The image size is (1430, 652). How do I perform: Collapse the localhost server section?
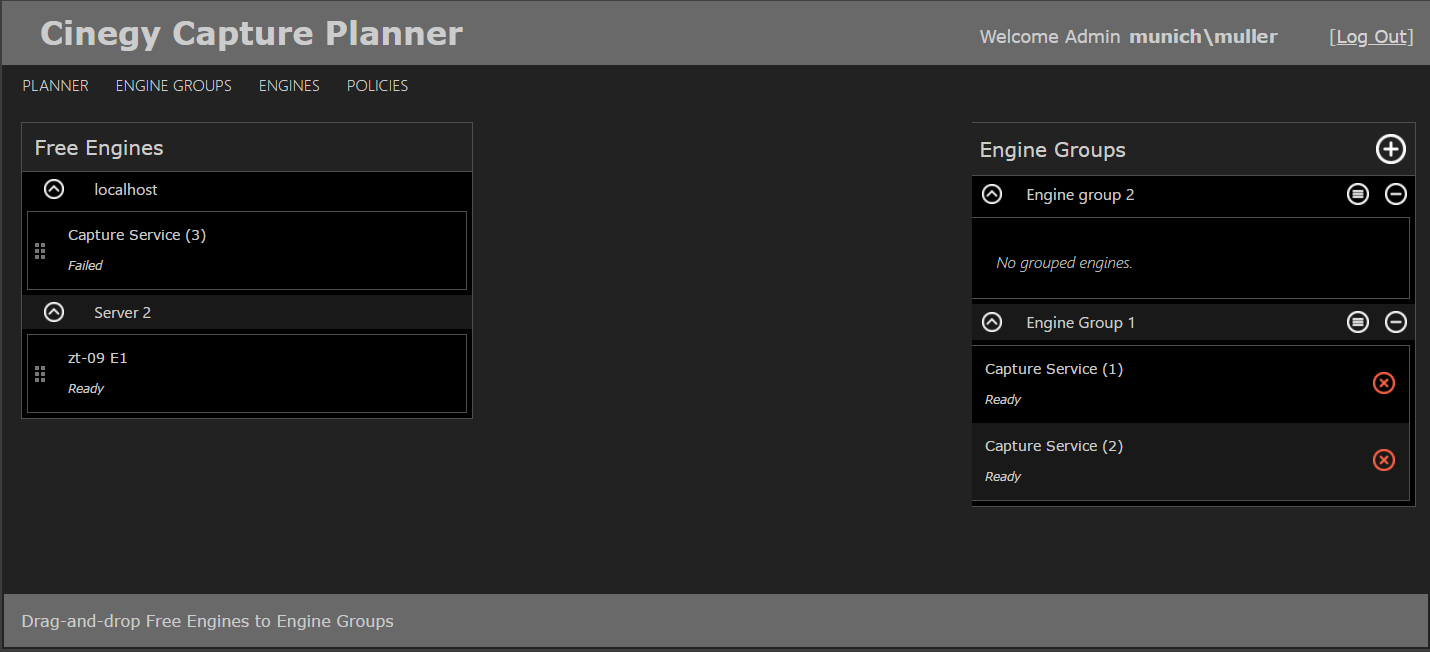pos(53,189)
